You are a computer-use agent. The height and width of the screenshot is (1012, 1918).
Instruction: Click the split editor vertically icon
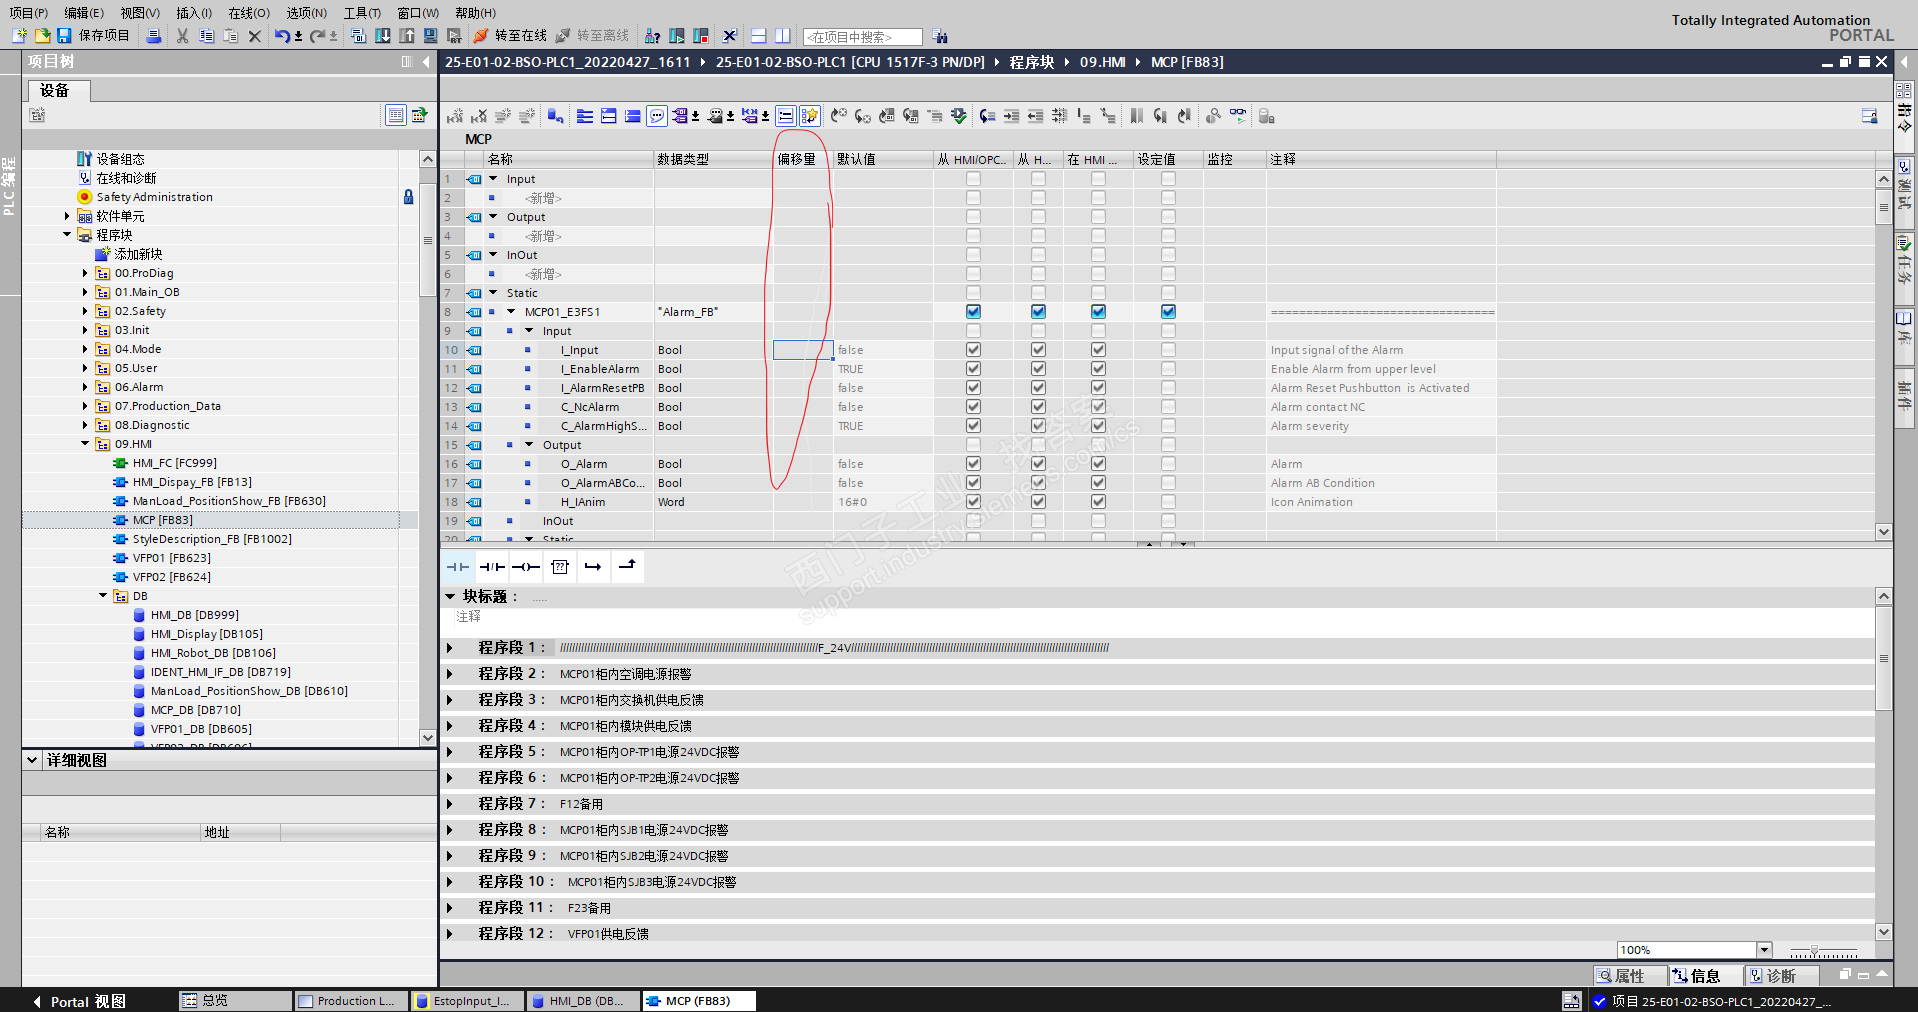[x=783, y=36]
